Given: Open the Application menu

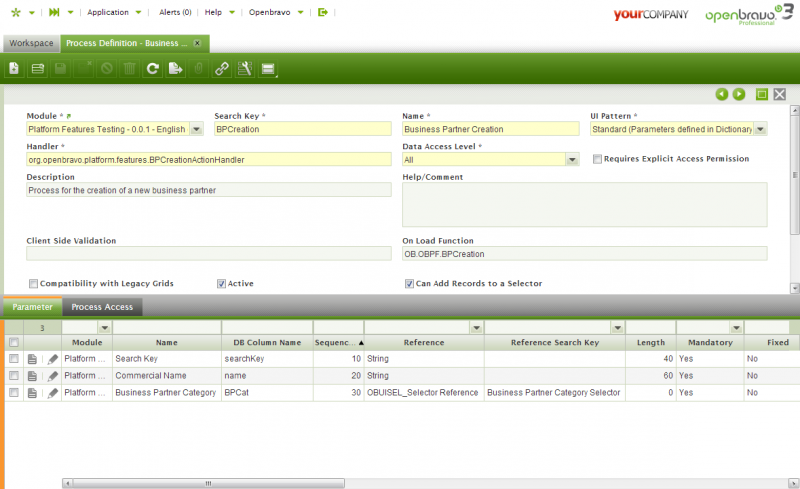Looking at the screenshot, I should (108, 13).
